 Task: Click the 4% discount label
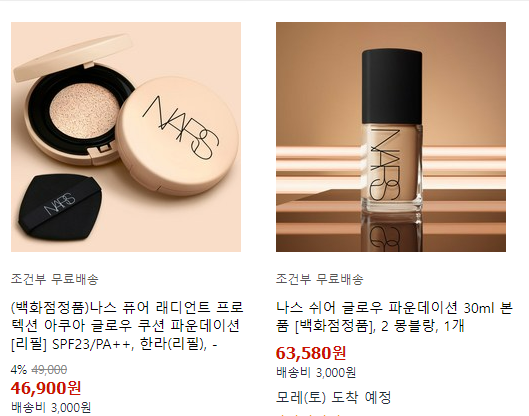click(x=19, y=370)
